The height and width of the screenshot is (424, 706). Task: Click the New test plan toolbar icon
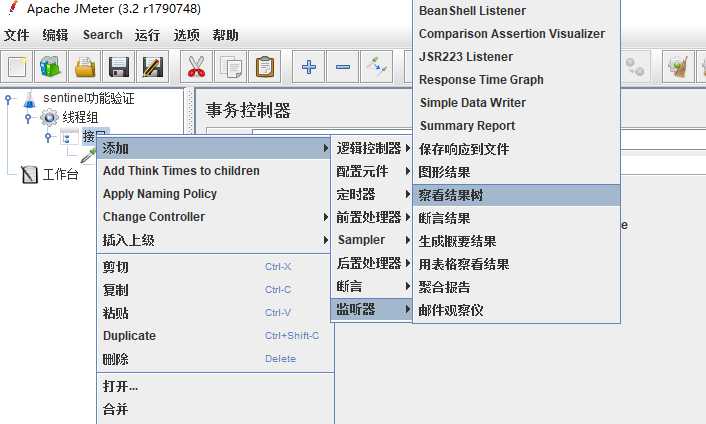coord(17,67)
